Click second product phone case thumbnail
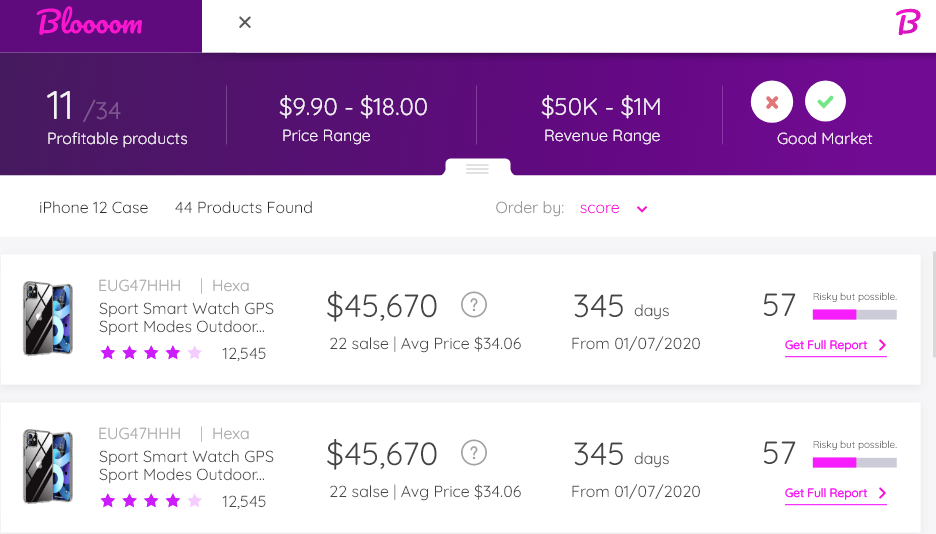936x534 pixels. tap(48, 467)
